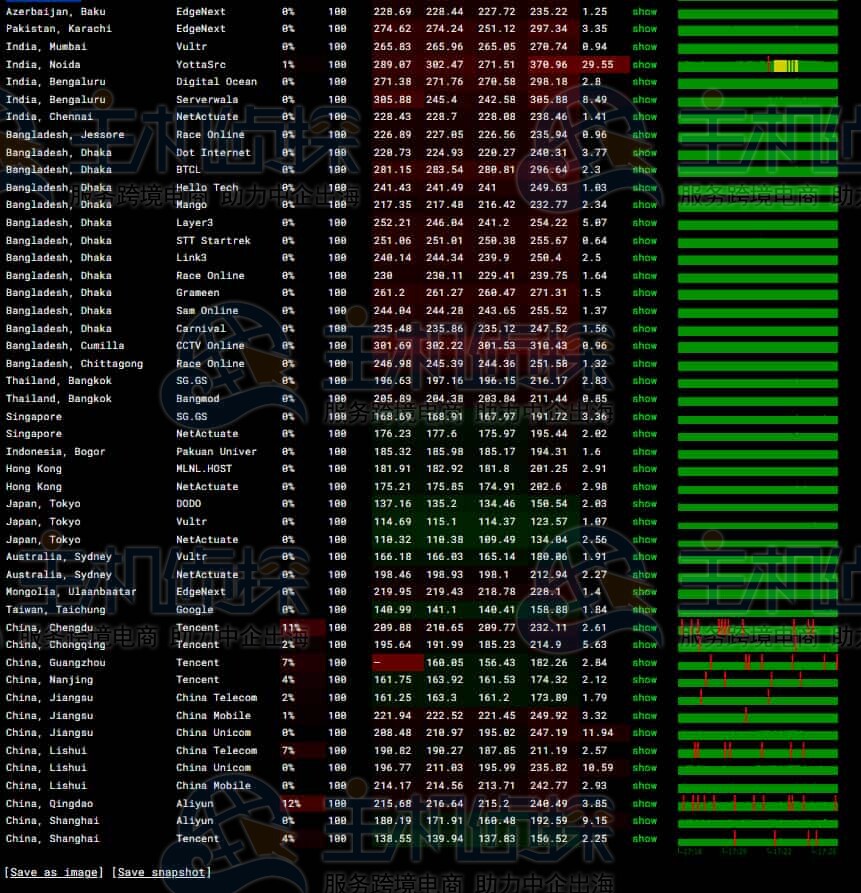Open 'show' for China, Shanghai Tencent row

click(x=644, y=839)
